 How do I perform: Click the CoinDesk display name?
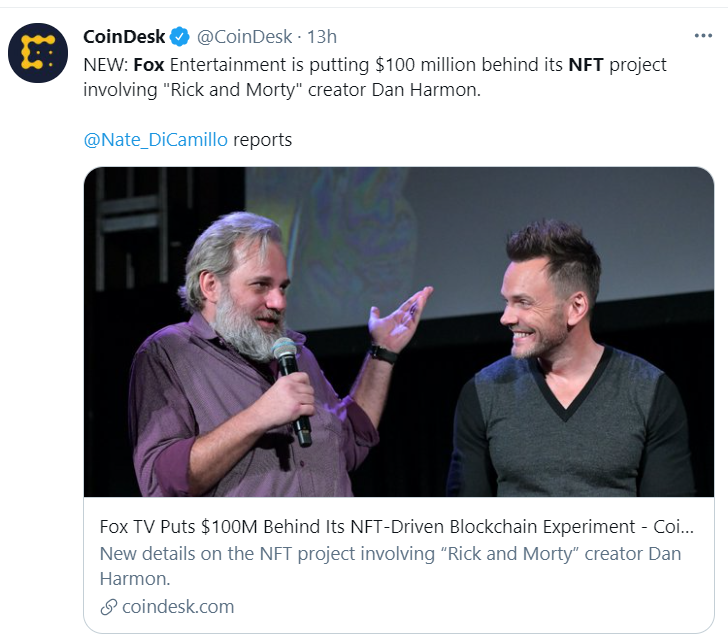124,37
